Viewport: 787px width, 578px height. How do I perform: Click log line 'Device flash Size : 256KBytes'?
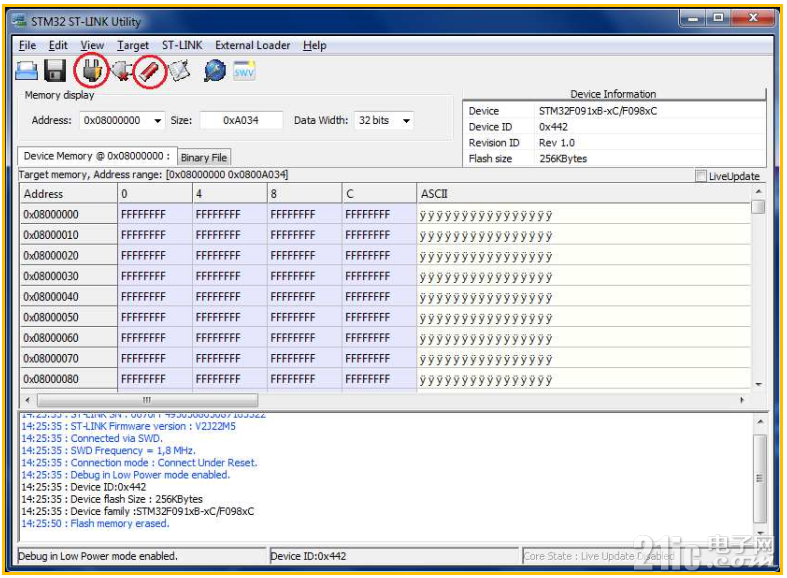112,499
